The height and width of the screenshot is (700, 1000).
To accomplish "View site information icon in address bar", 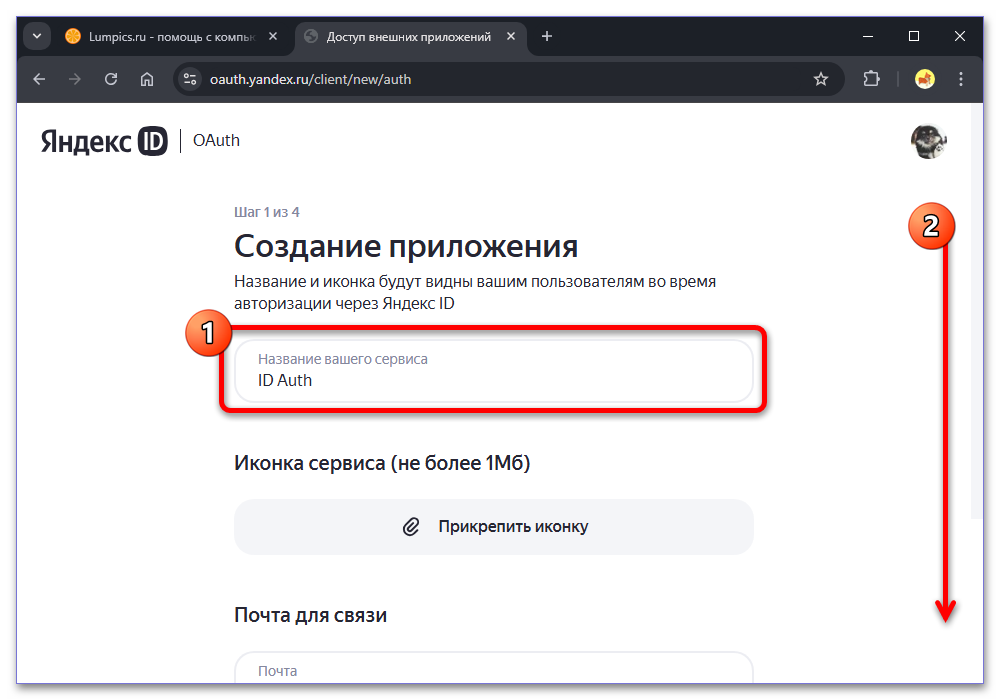I will click(x=189, y=79).
